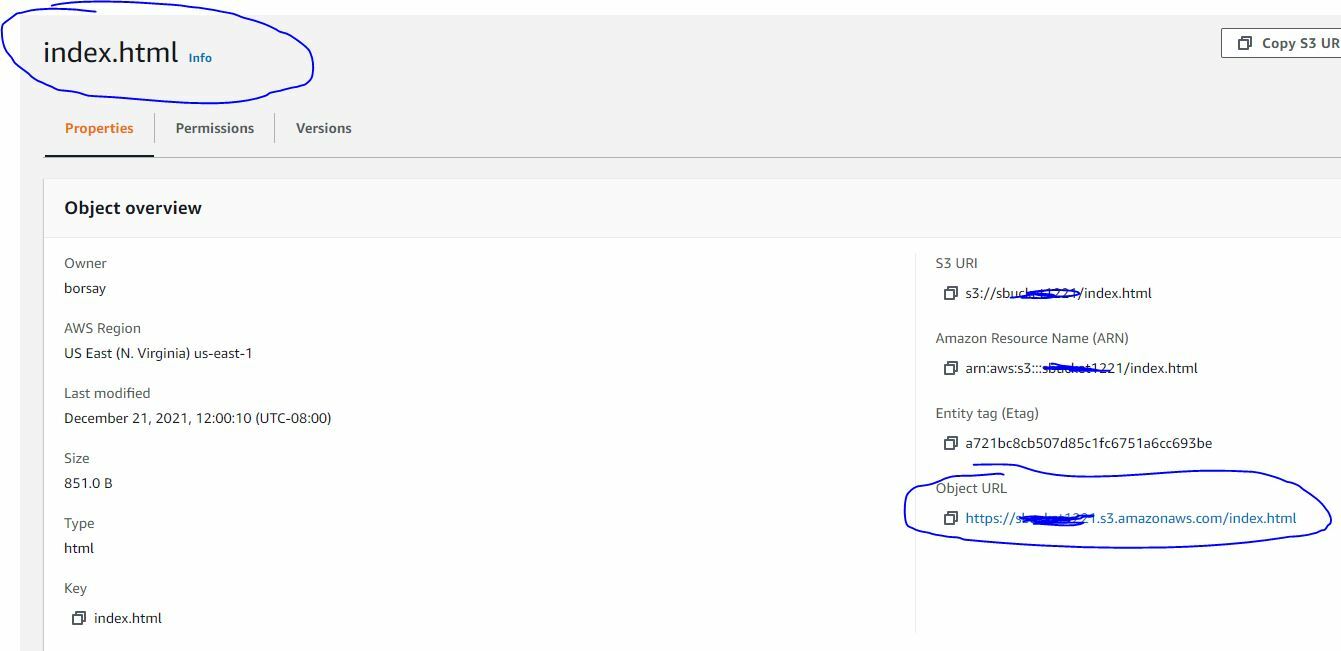1341x651 pixels.
Task: Click the s3:// URI path text
Action: tap(1058, 293)
